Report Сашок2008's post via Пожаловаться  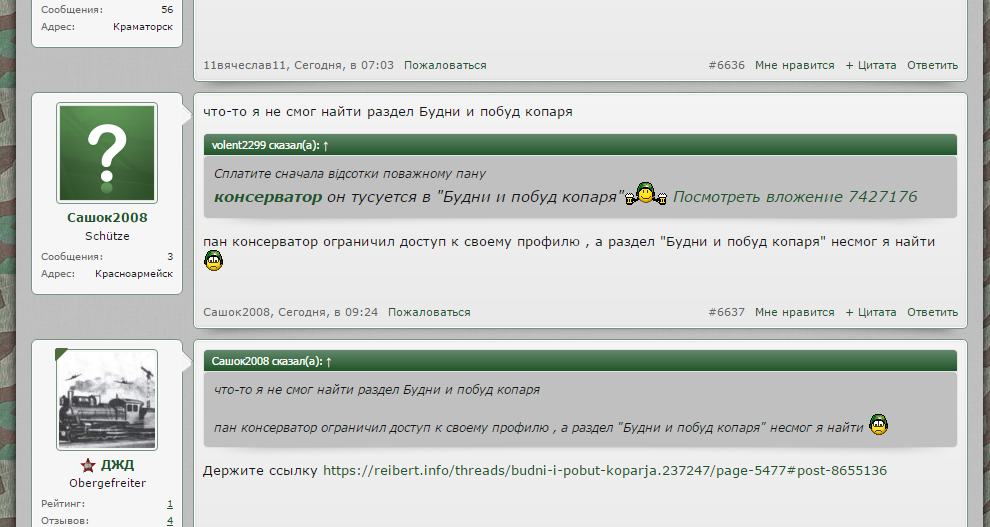click(x=429, y=312)
